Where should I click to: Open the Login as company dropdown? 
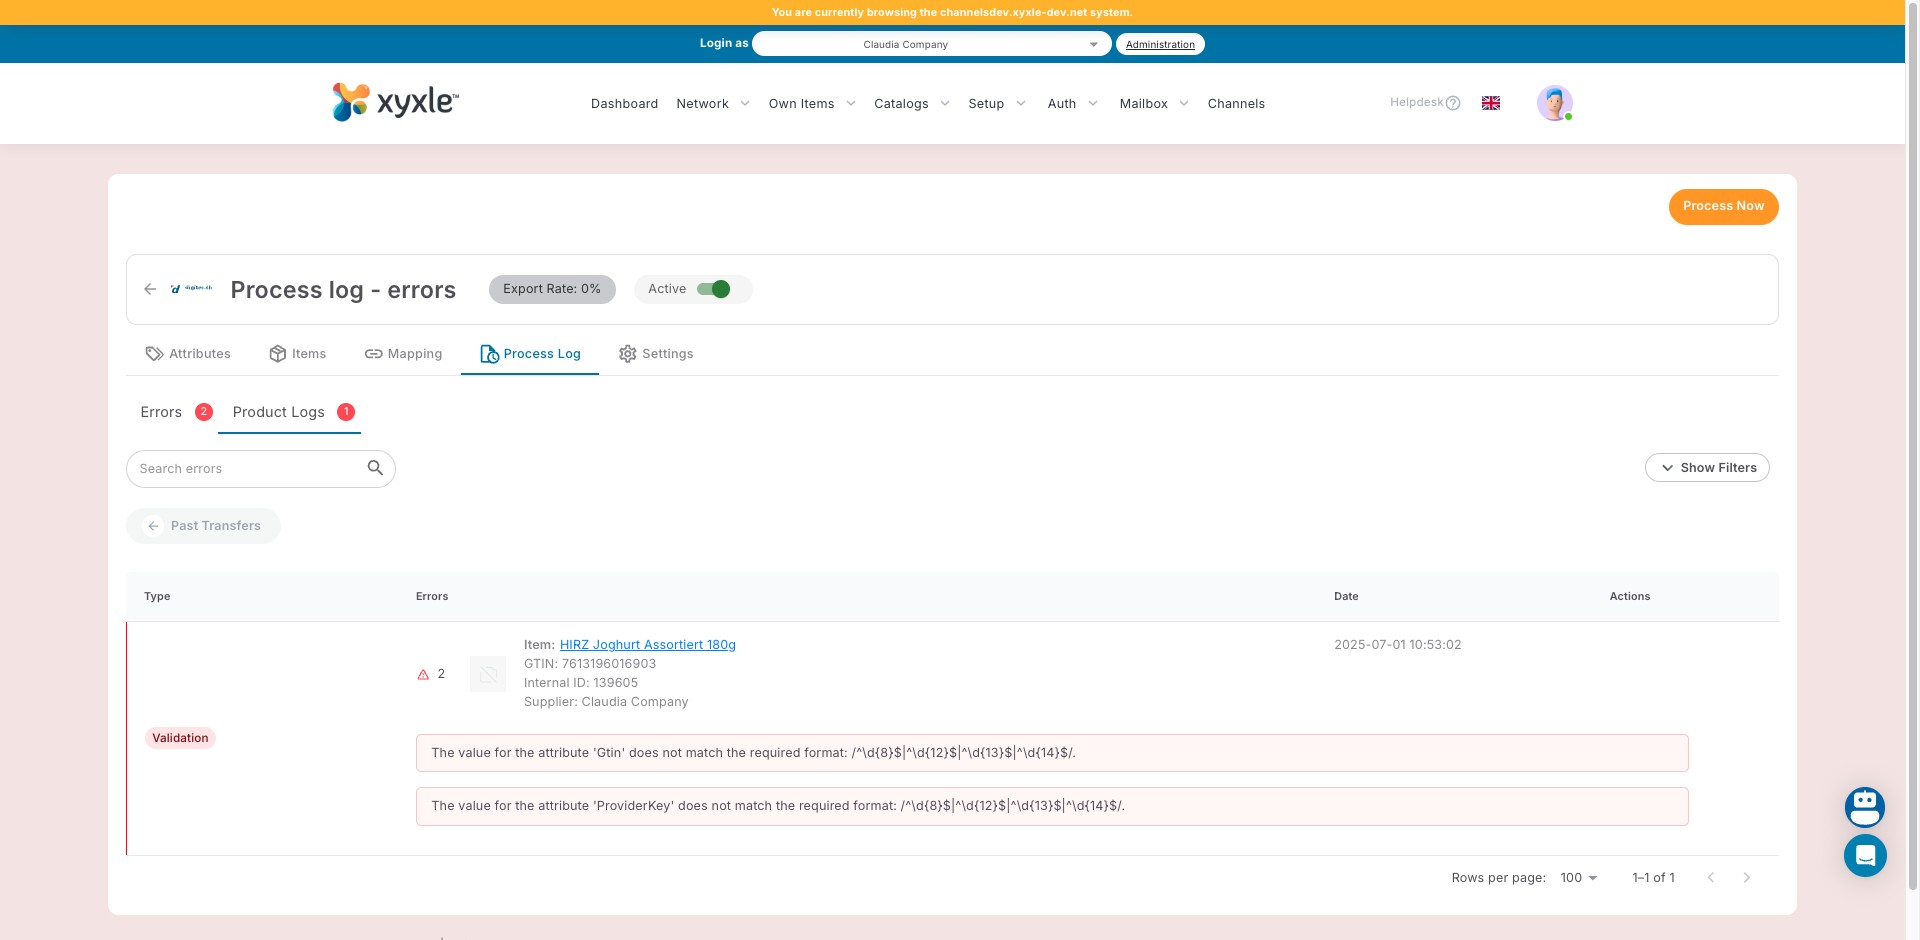tap(930, 44)
